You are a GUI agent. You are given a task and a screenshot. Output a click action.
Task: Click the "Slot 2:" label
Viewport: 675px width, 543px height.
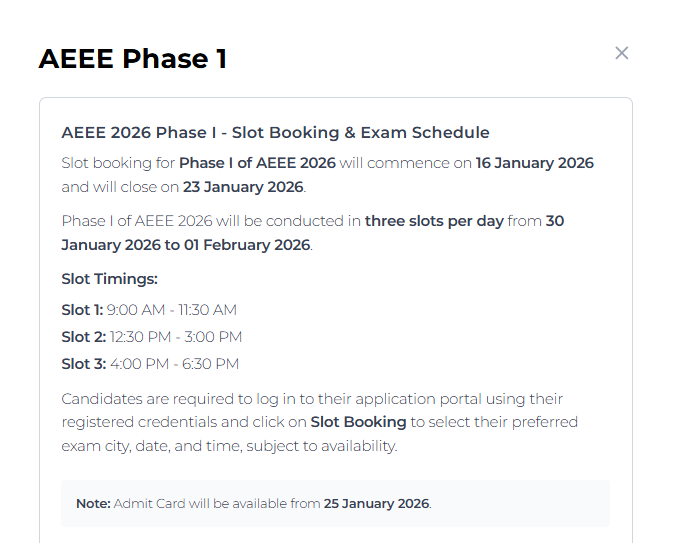(x=83, y=337)
